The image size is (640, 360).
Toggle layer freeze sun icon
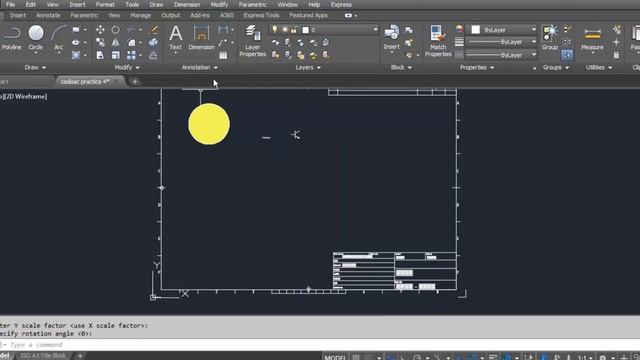click(x=284, y=30)
